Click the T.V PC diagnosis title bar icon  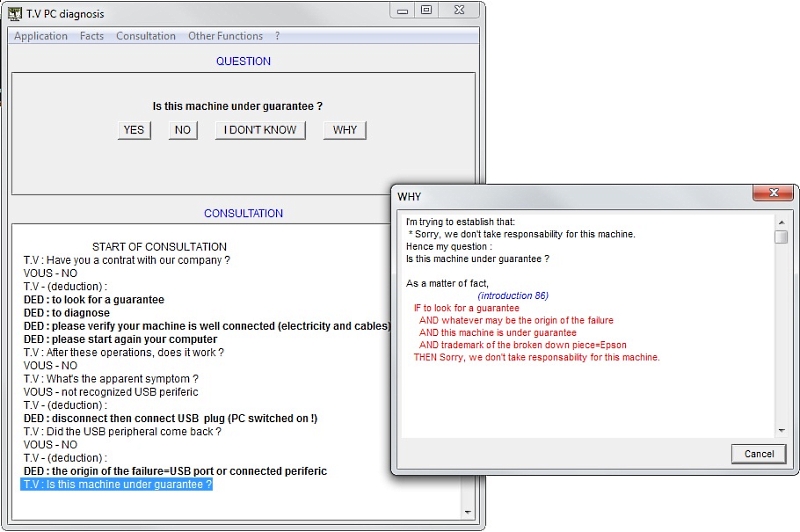pyautogui.click(x=15, y=13)
